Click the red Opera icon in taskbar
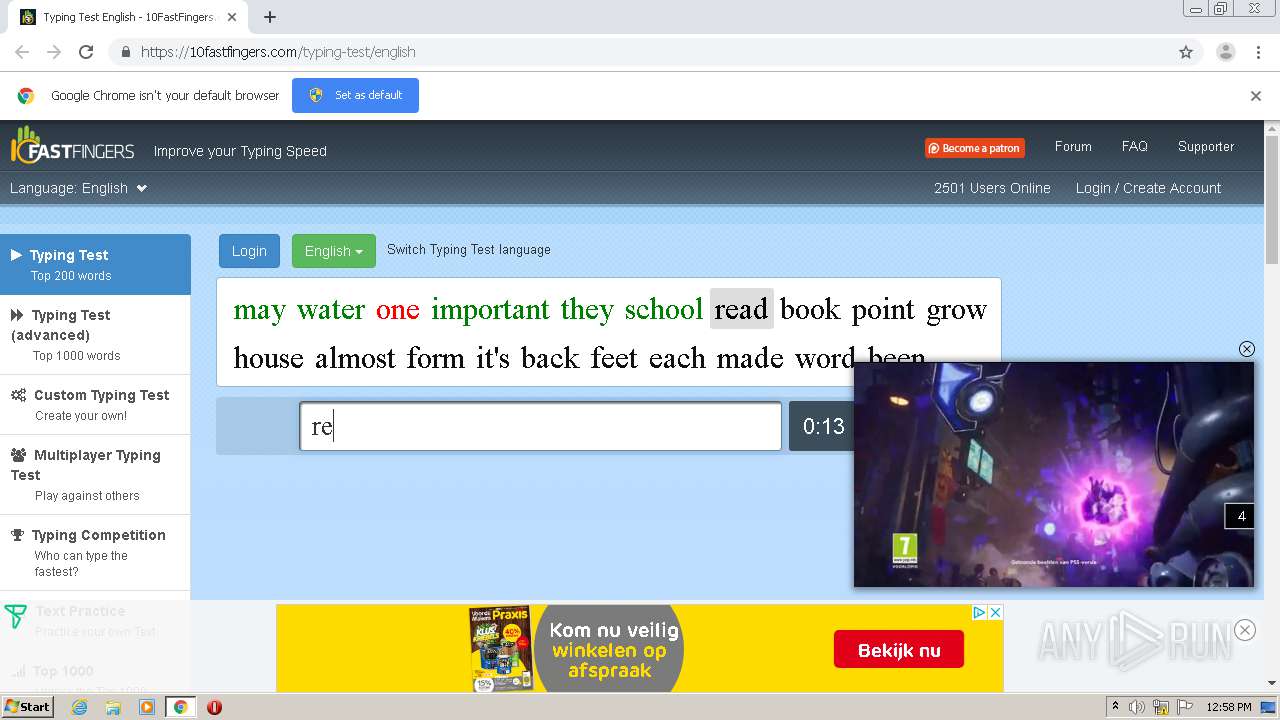1280x720 pixels. tap(214, 707)
